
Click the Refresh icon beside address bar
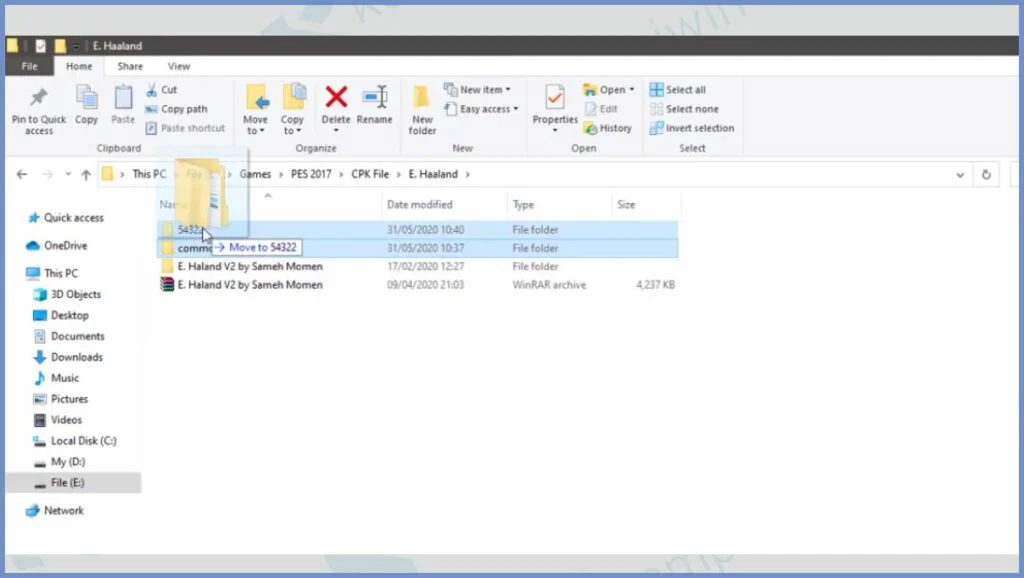(x=986, y=174)
